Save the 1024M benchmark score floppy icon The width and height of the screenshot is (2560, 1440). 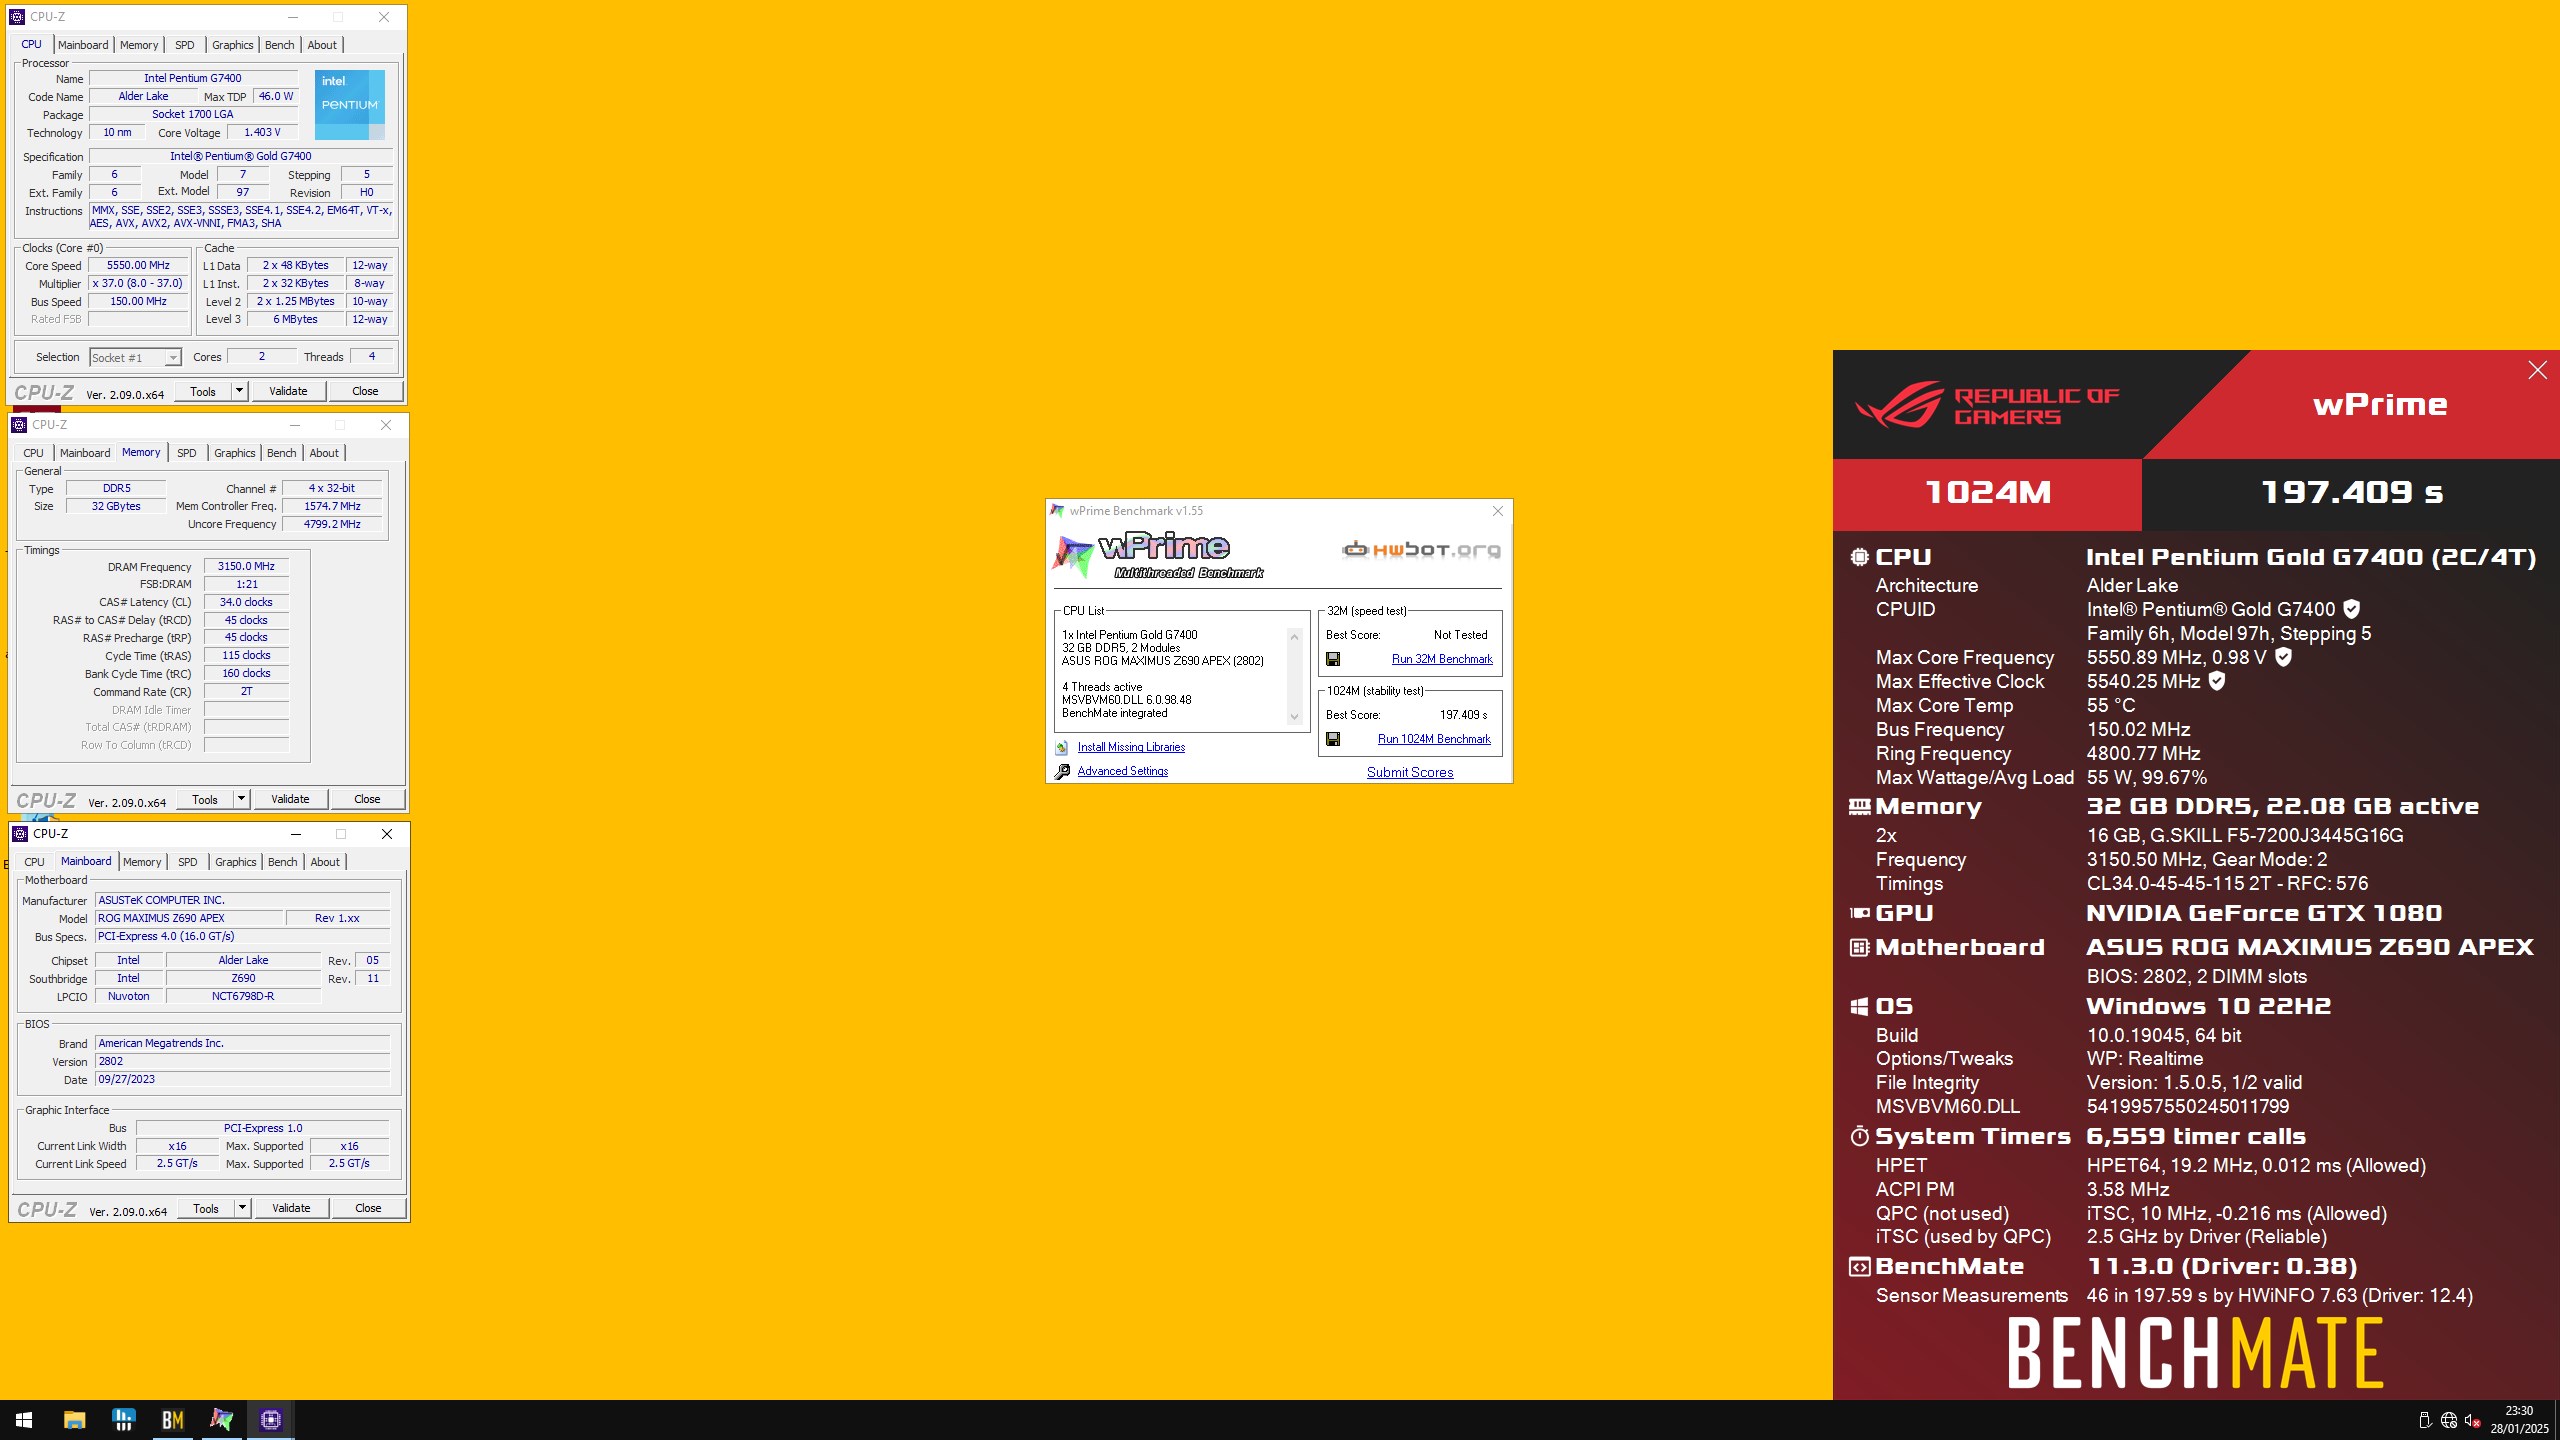pos(1333,739)
